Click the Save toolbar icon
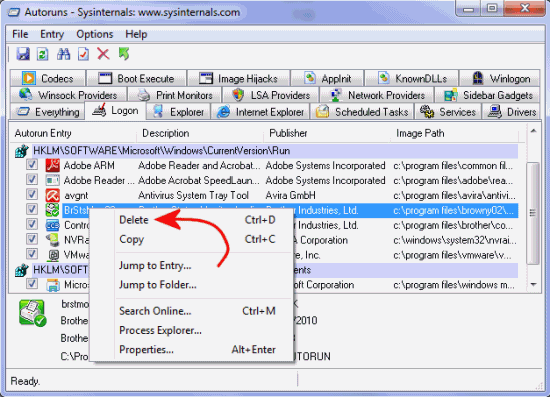 [23, 54]
